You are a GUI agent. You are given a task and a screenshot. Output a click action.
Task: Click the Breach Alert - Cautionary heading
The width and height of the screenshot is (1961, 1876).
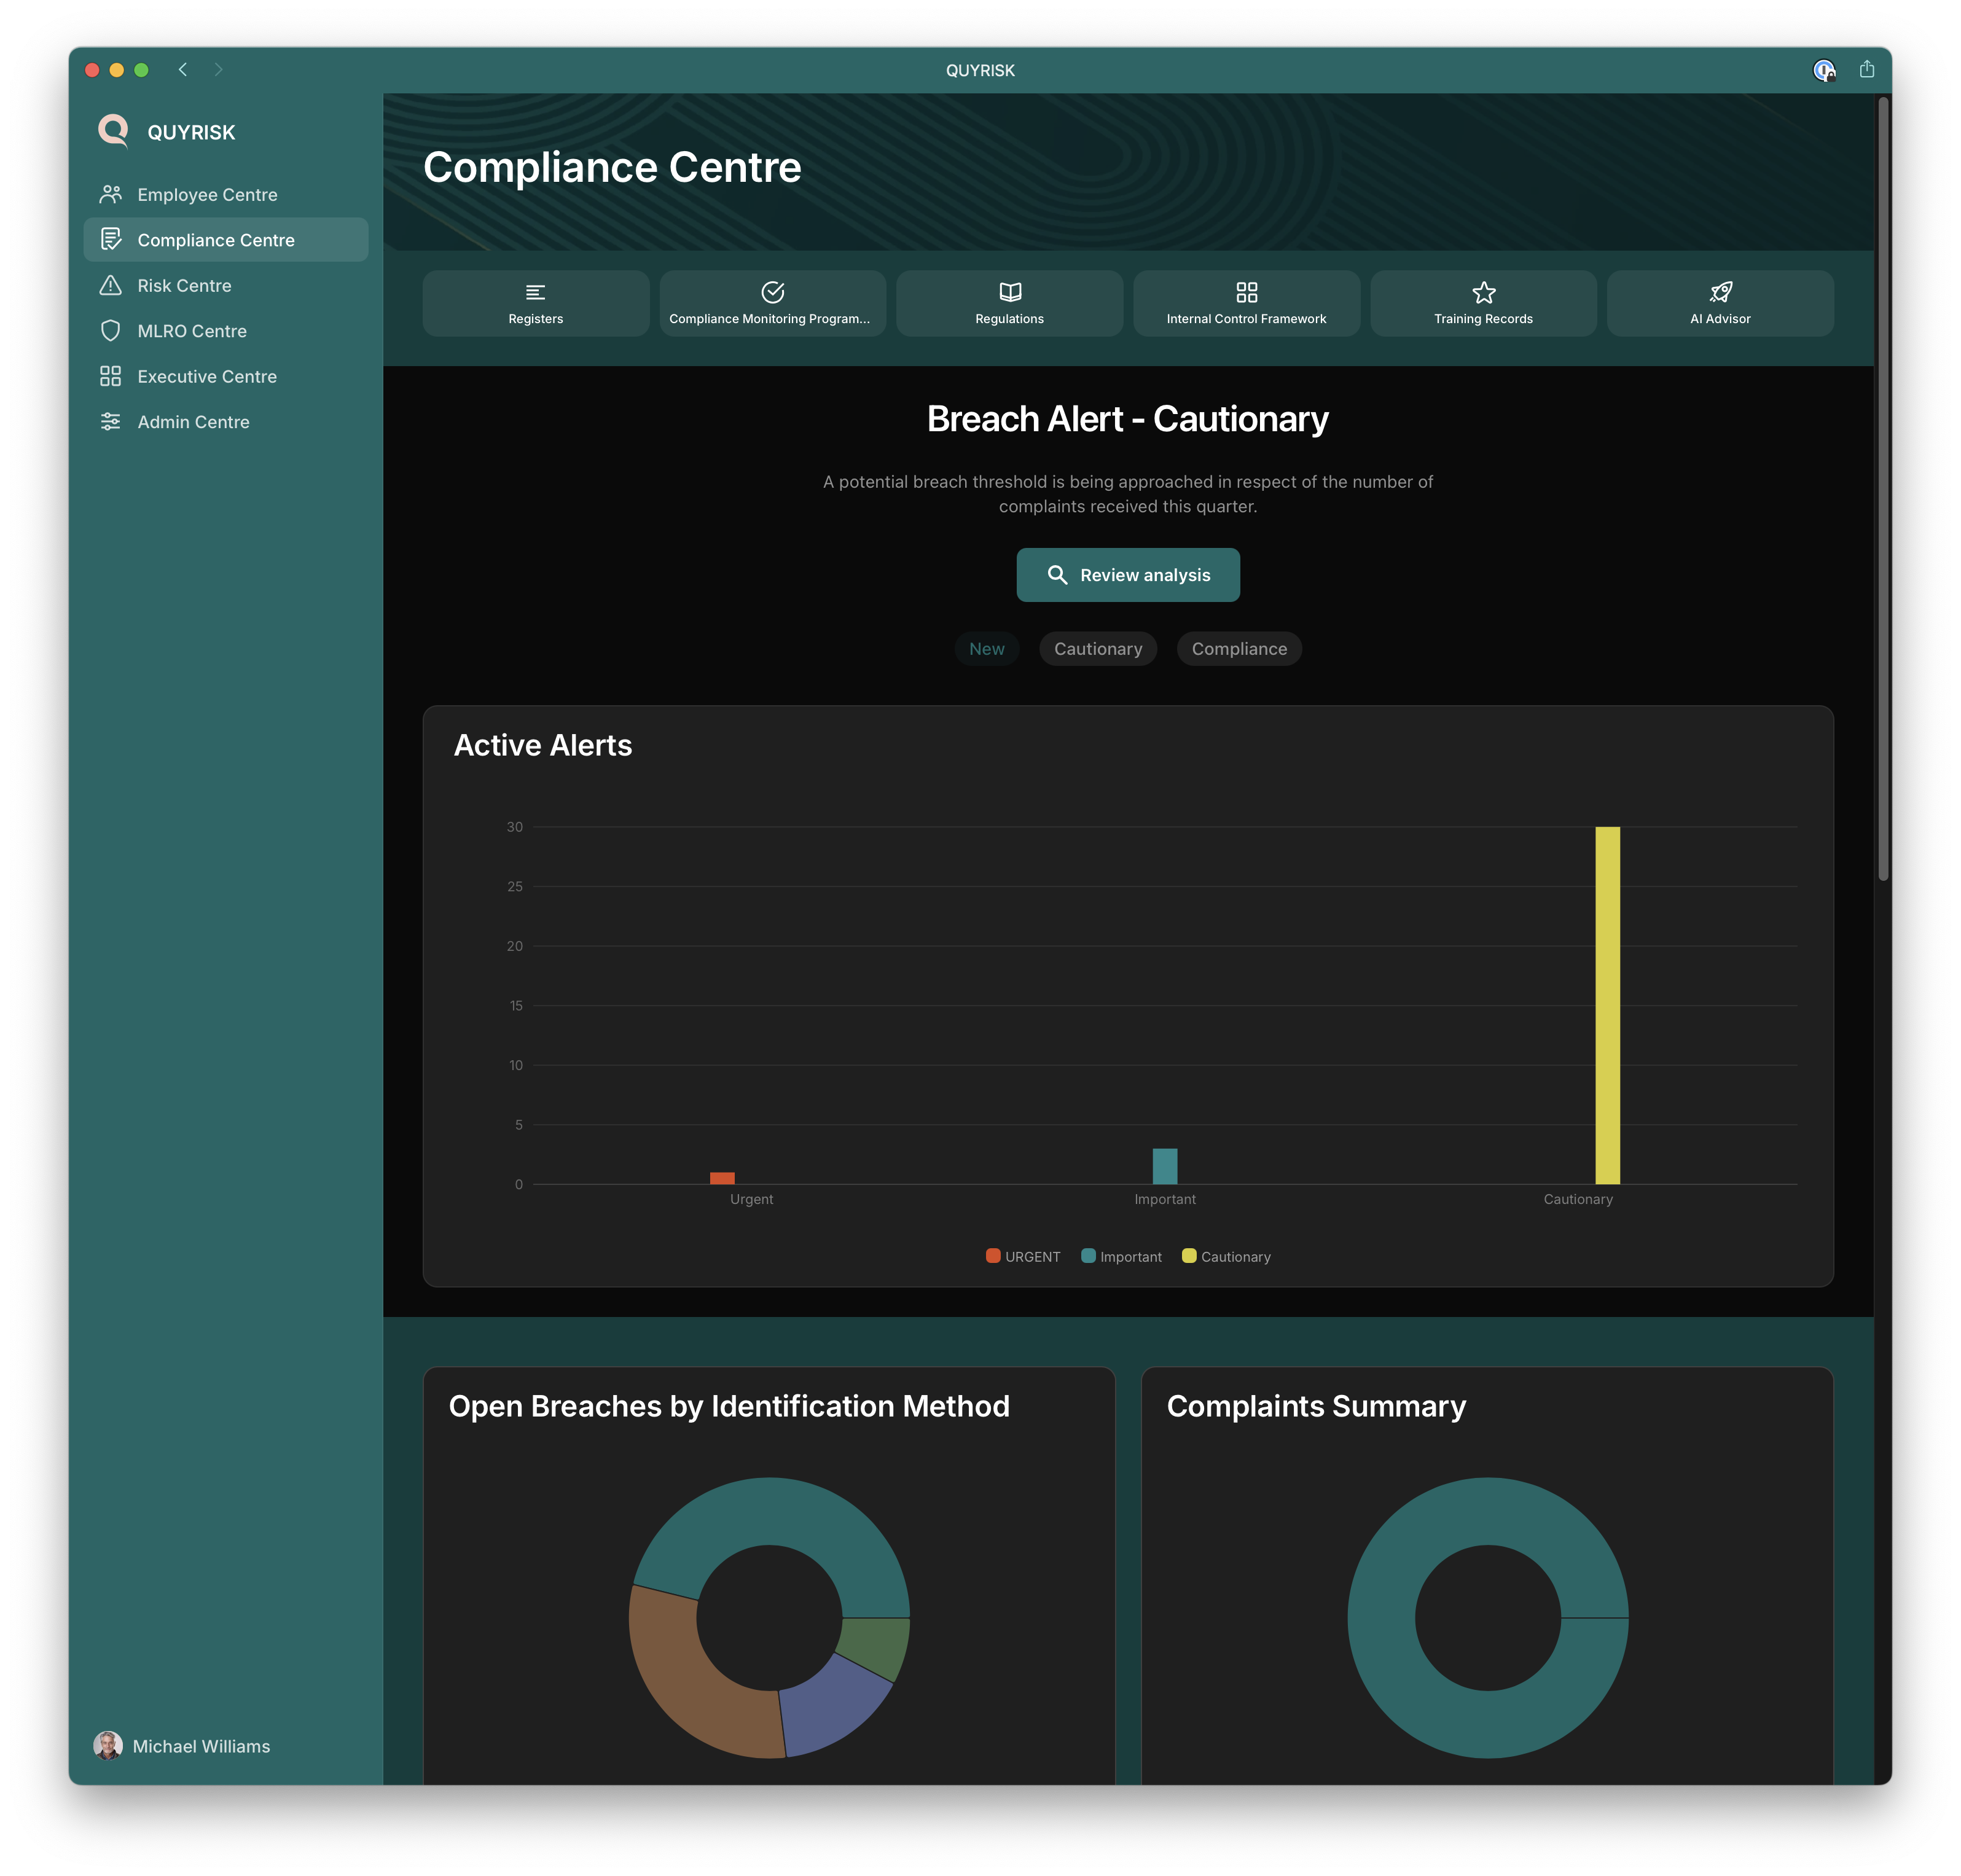pos(1127,418)
